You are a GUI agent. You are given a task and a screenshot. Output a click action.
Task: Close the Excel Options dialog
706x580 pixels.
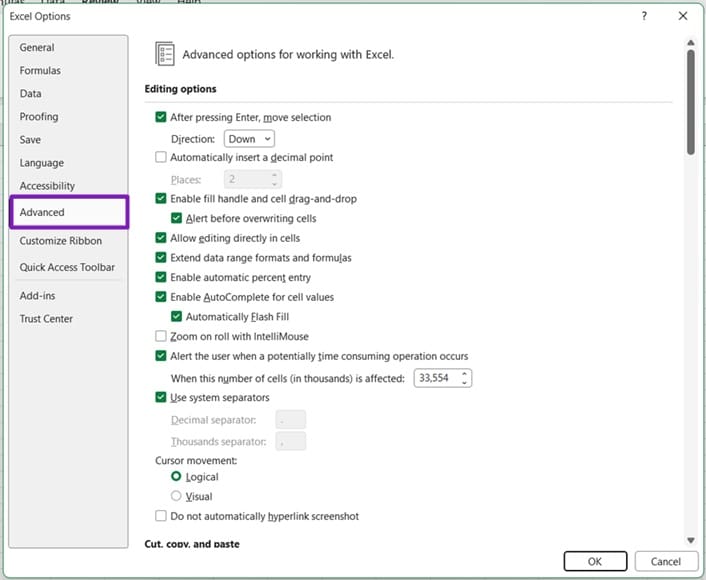(x=683, y=16)
